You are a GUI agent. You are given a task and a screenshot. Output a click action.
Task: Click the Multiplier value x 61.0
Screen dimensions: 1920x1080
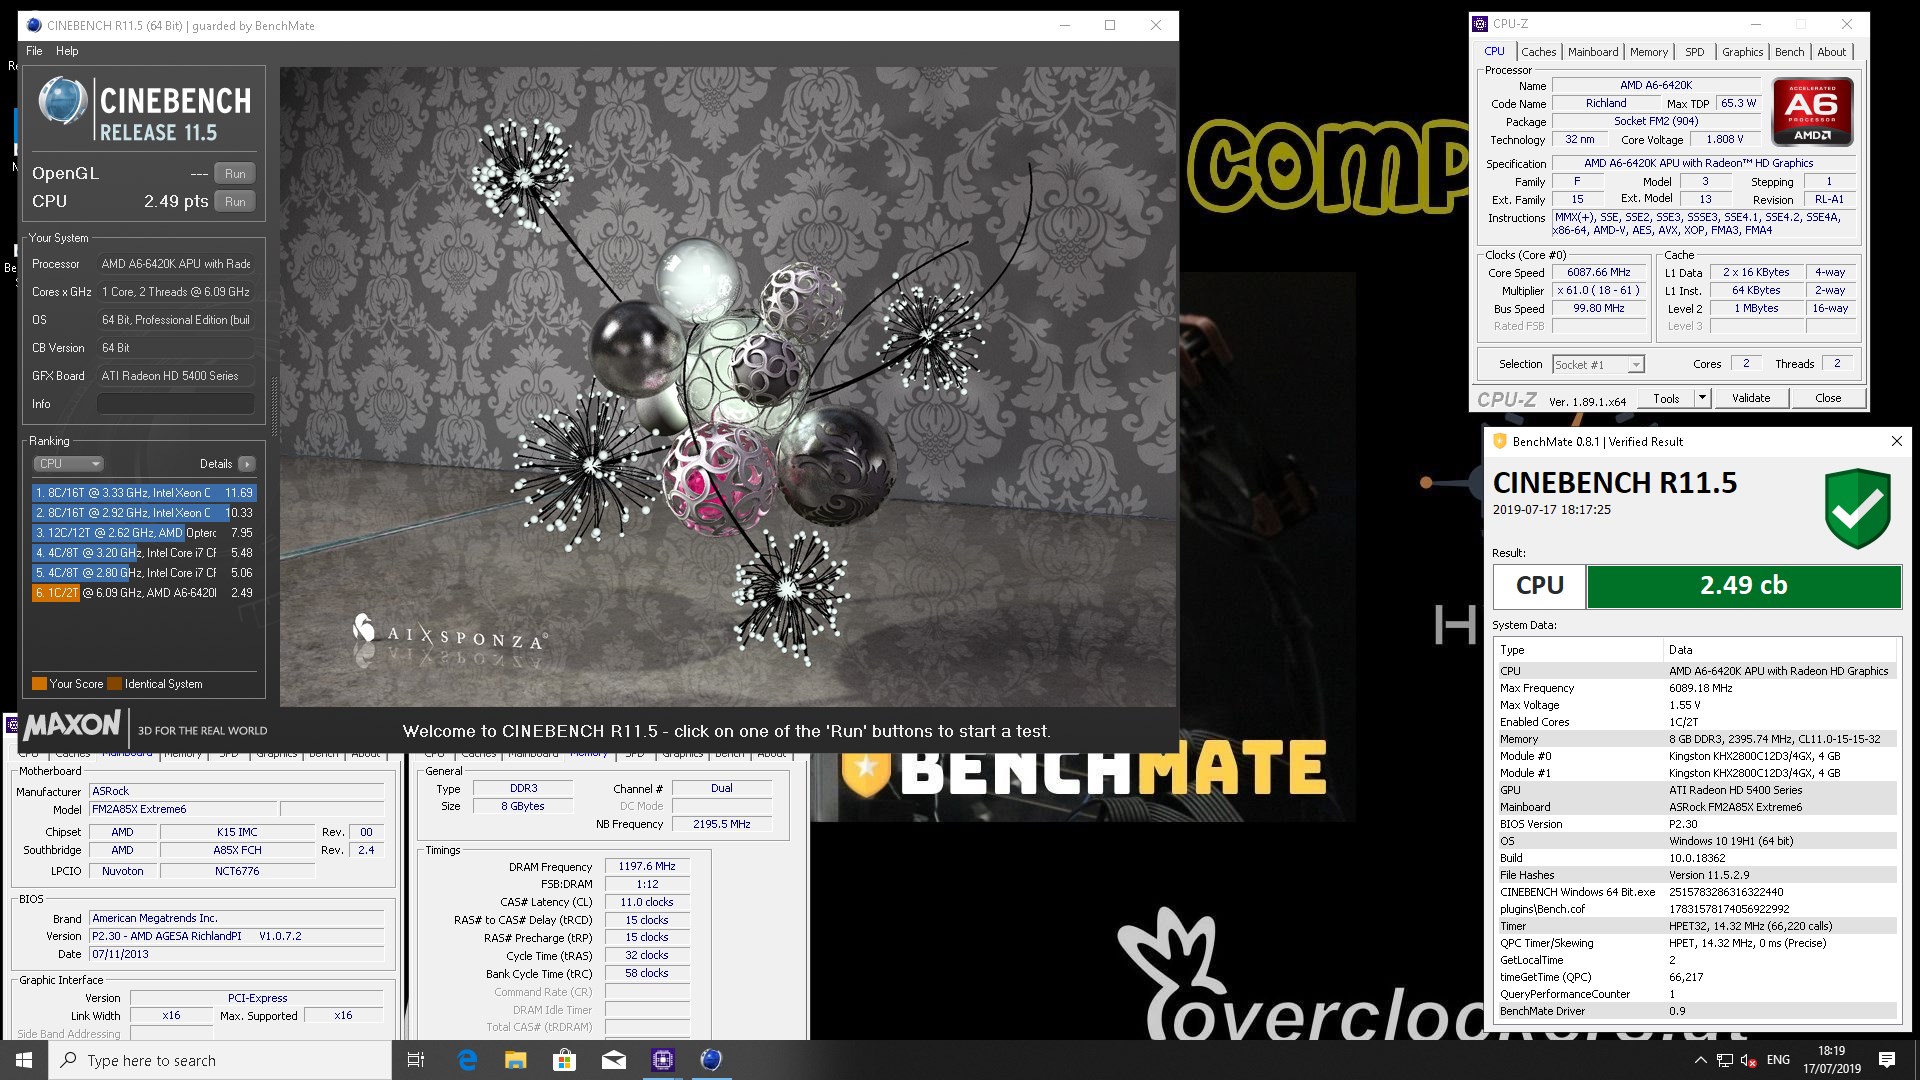tap(1598, 291)
